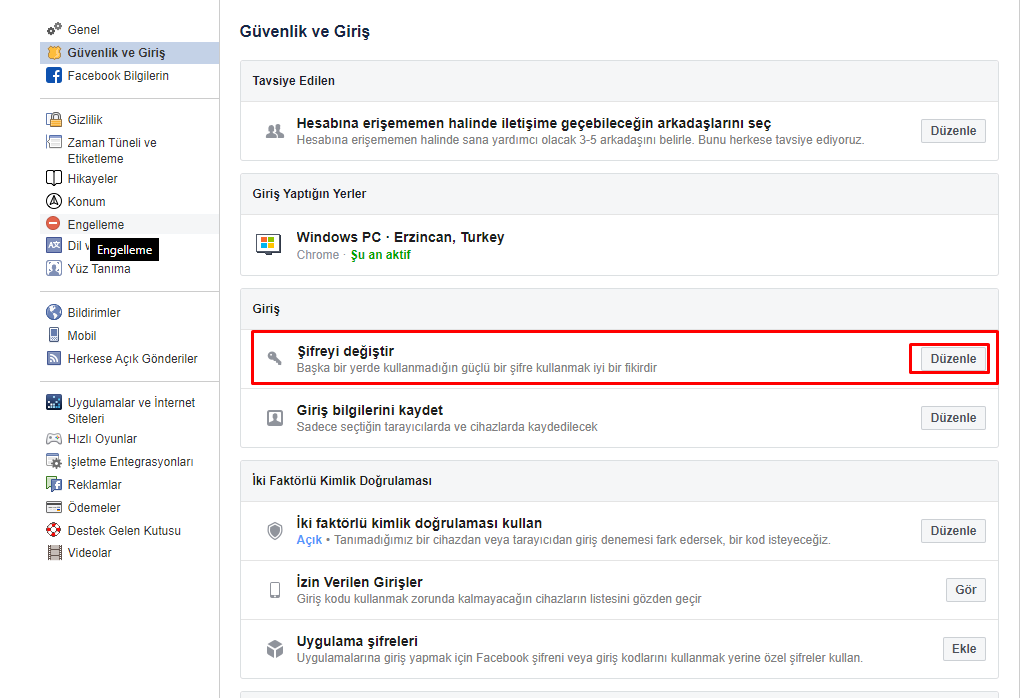Click the Konum compass icon
This screenshot has height=698, width=1021.
(x=54, y=201)
